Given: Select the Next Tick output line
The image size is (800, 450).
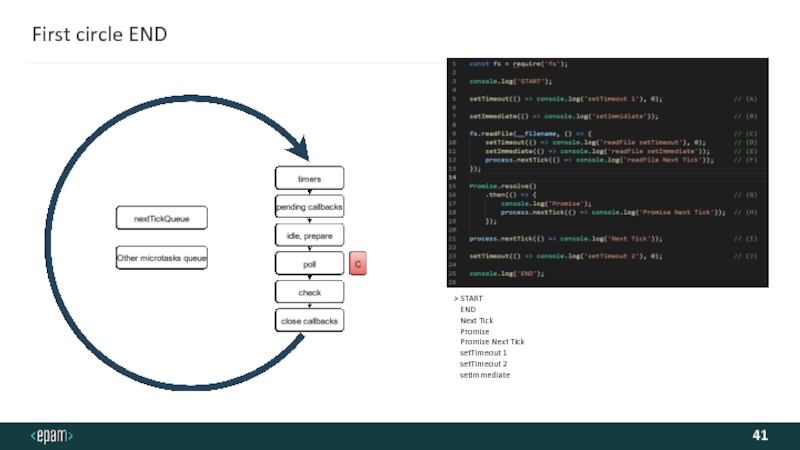Looking at the screenshot, I should click(476, 321).
